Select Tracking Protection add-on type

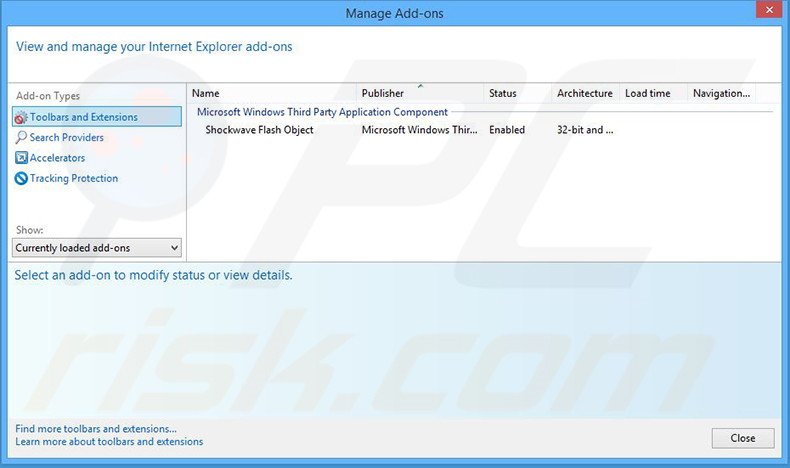(x=74, y=178)
